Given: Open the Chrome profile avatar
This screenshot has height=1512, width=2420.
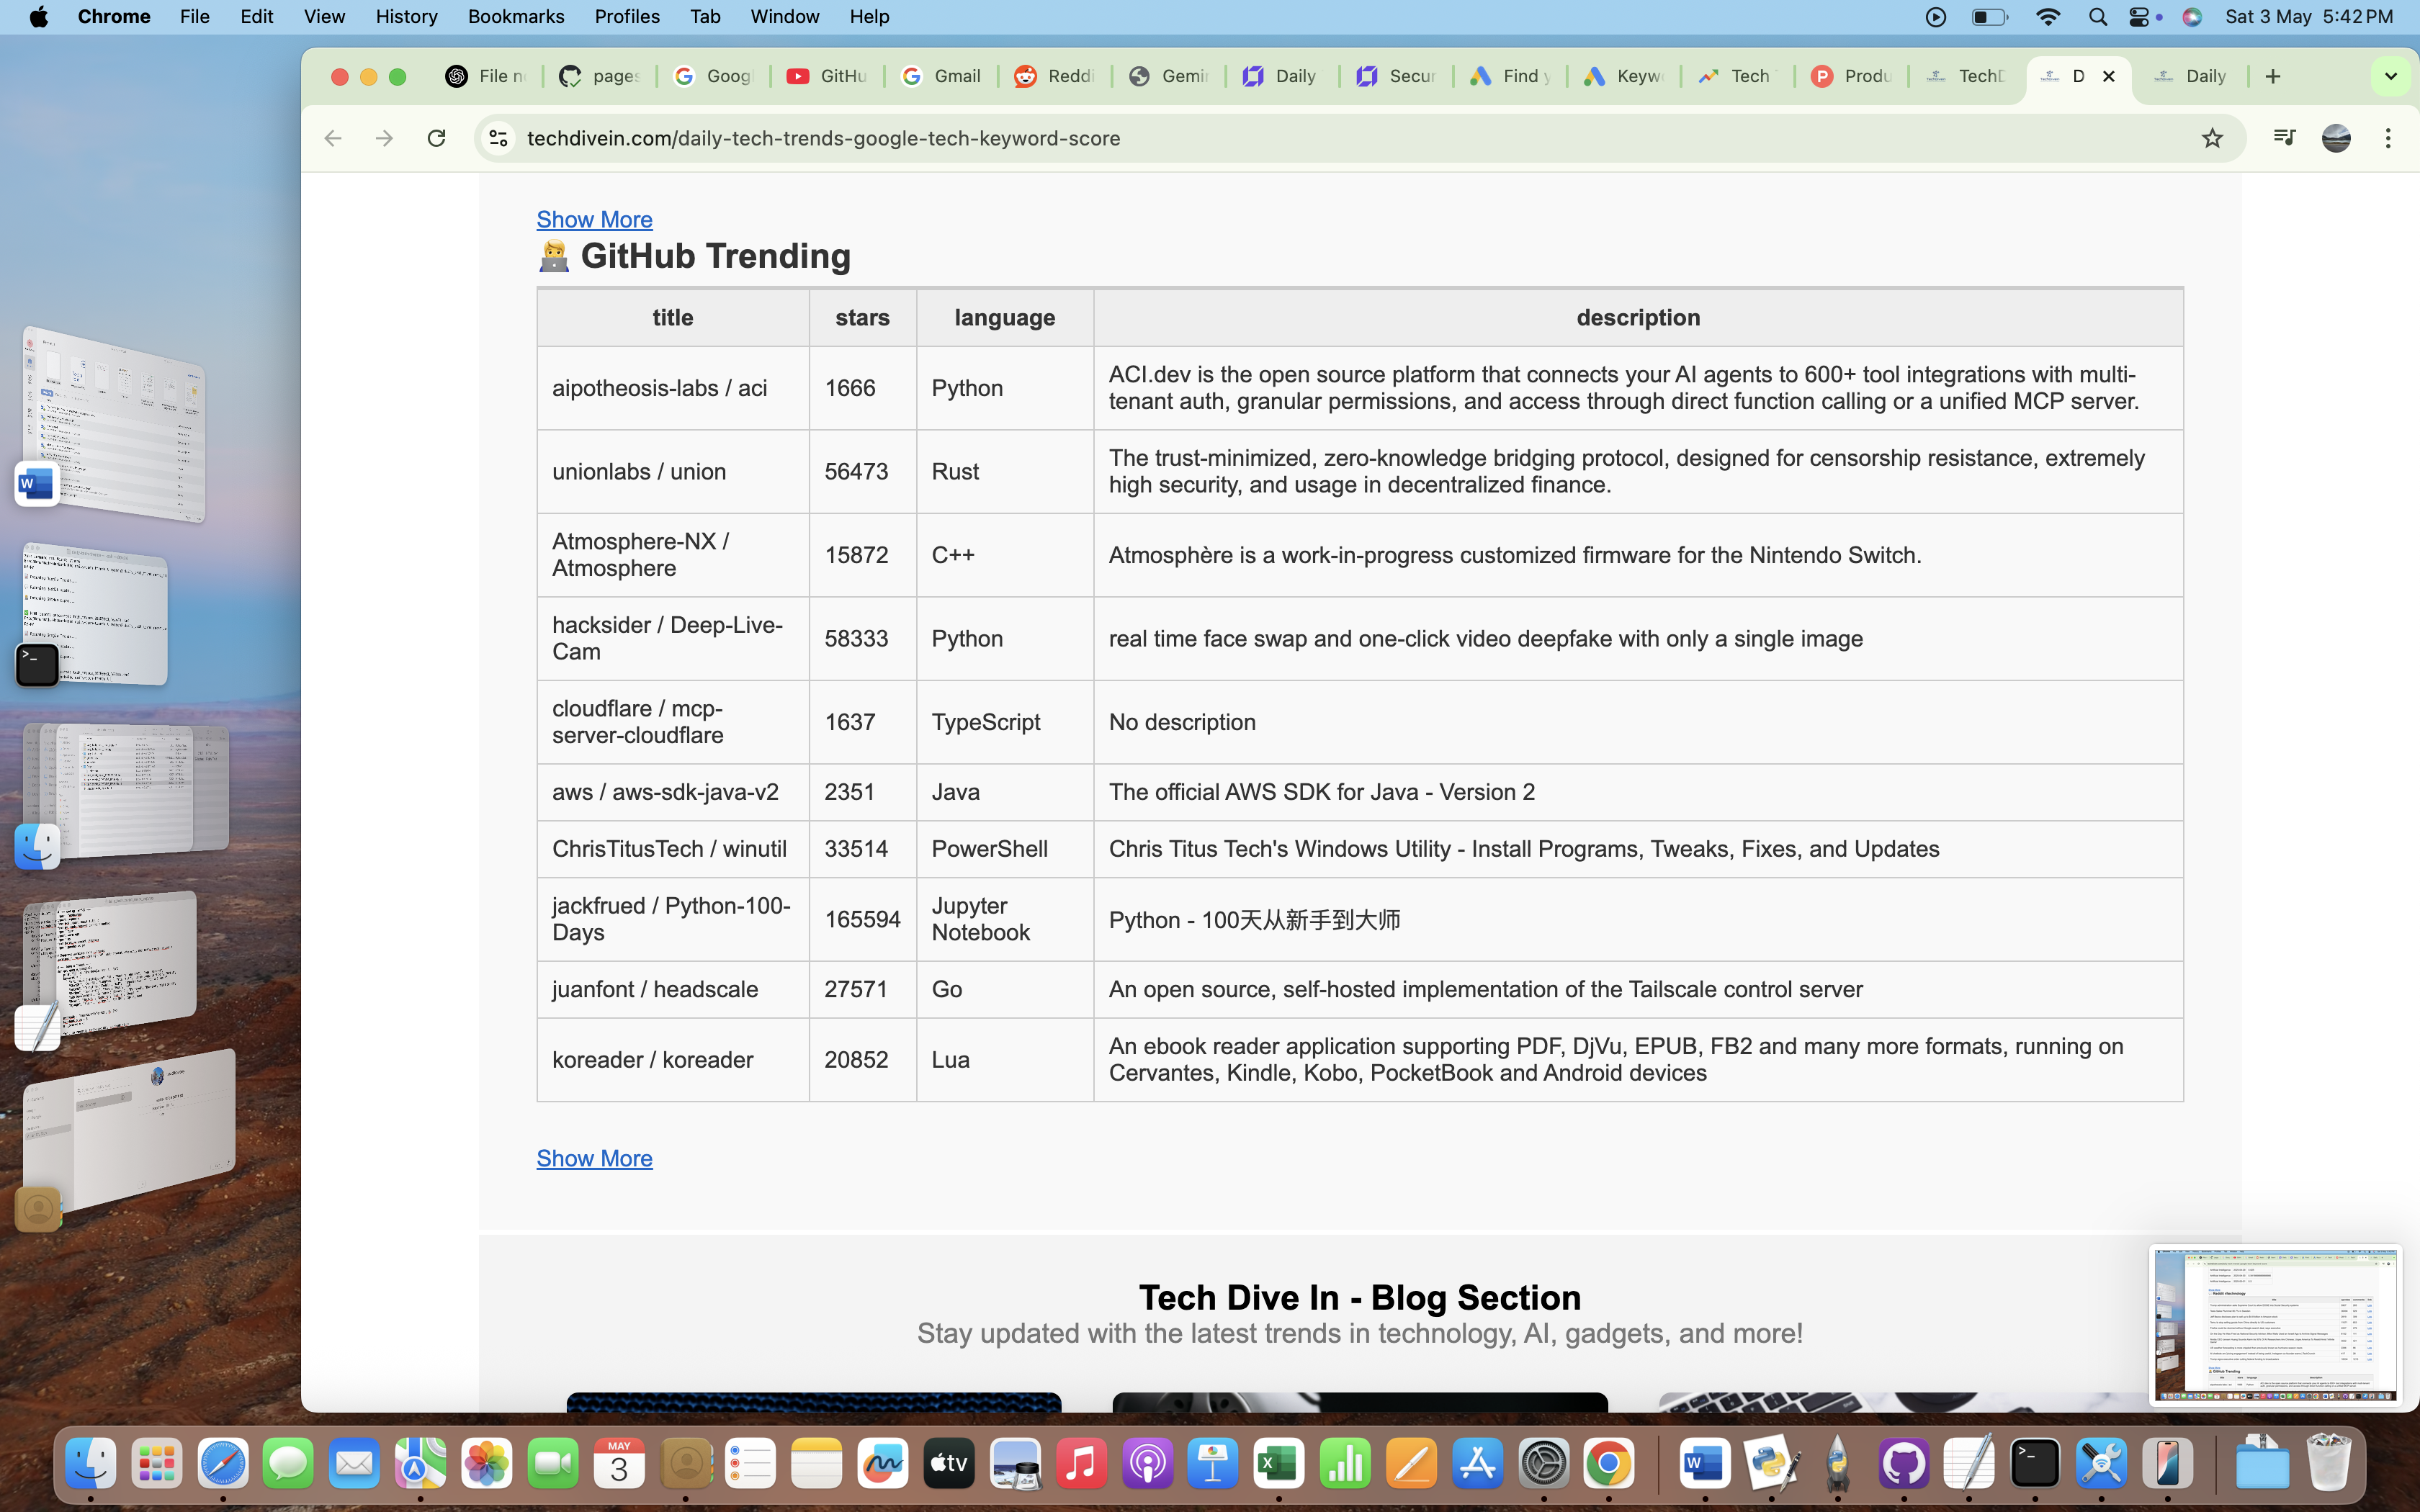Looking at the screenshot, I should [2335, 138].
